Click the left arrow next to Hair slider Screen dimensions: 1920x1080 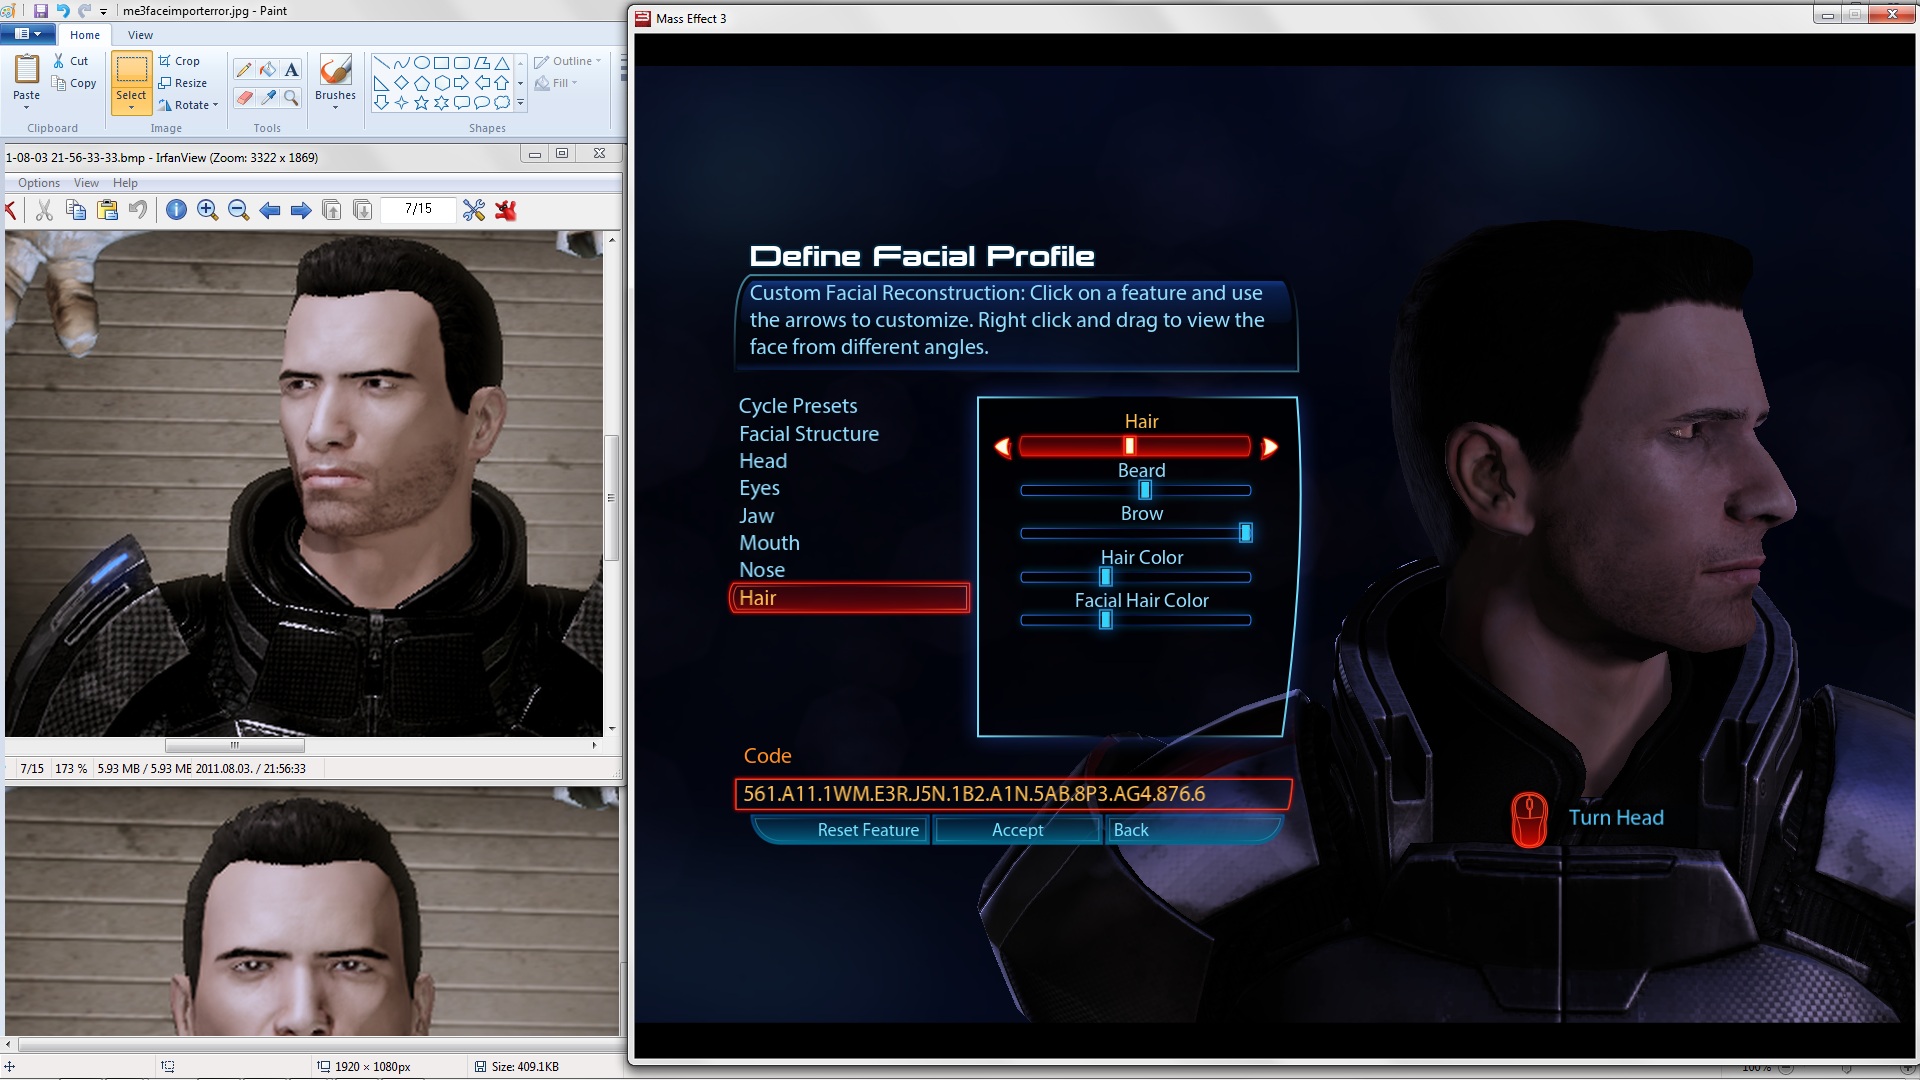(x=1002, y=447)
